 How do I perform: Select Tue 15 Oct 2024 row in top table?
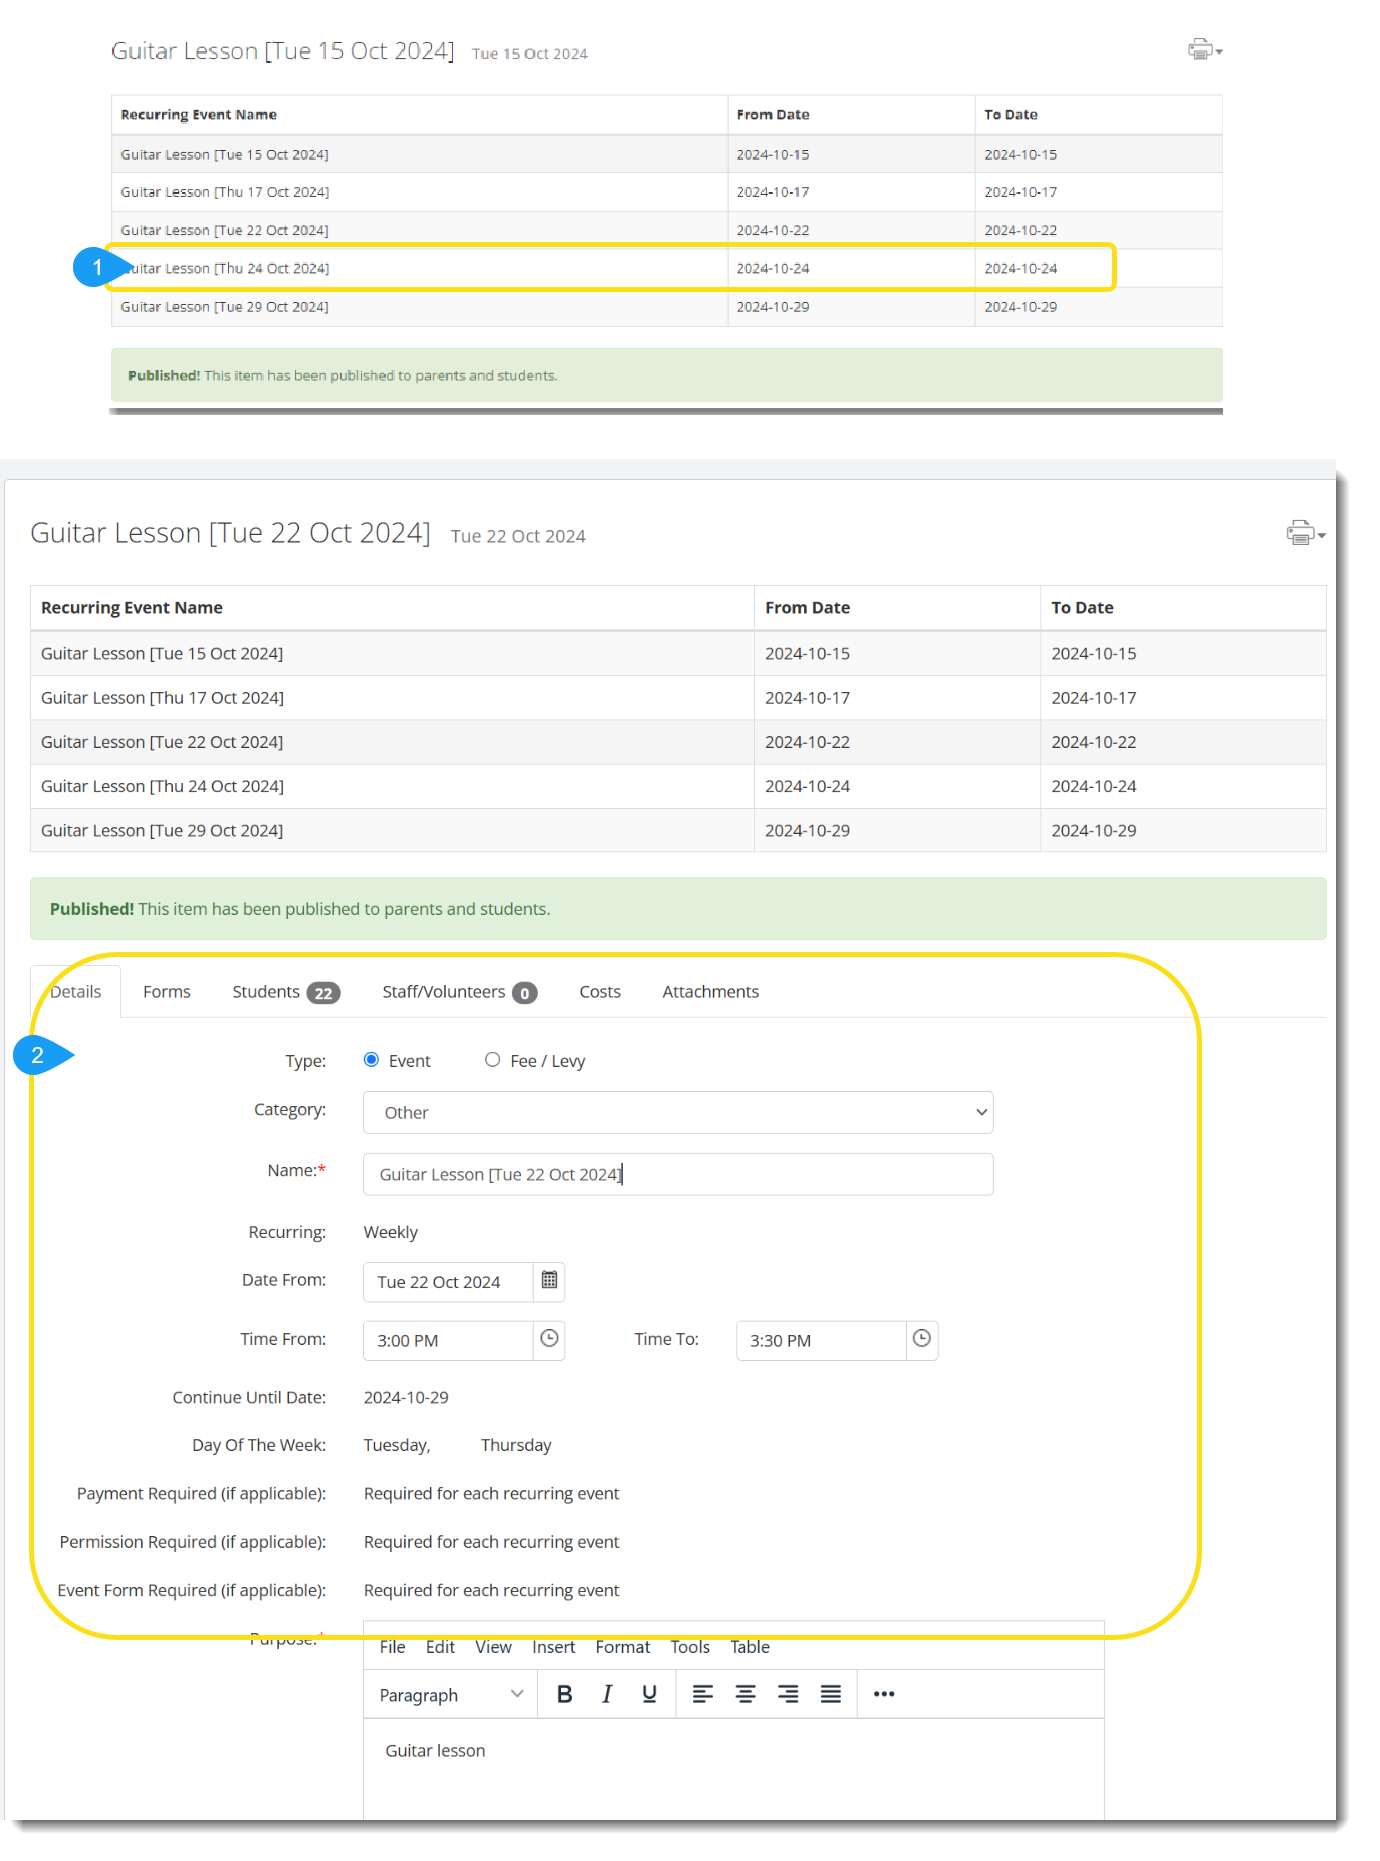tap(666, 154)
